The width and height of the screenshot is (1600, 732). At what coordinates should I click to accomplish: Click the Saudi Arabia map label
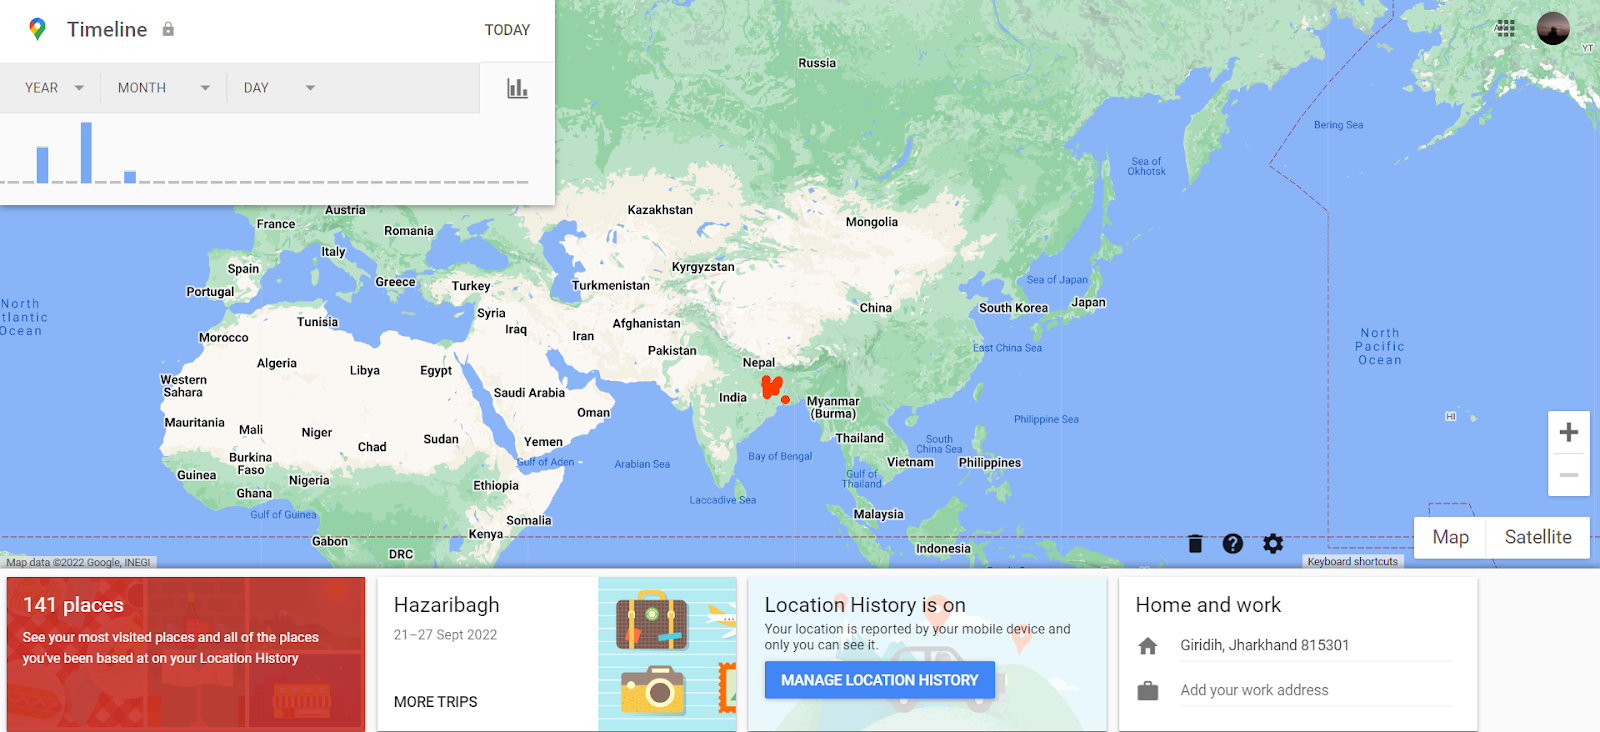coord(529,393)
